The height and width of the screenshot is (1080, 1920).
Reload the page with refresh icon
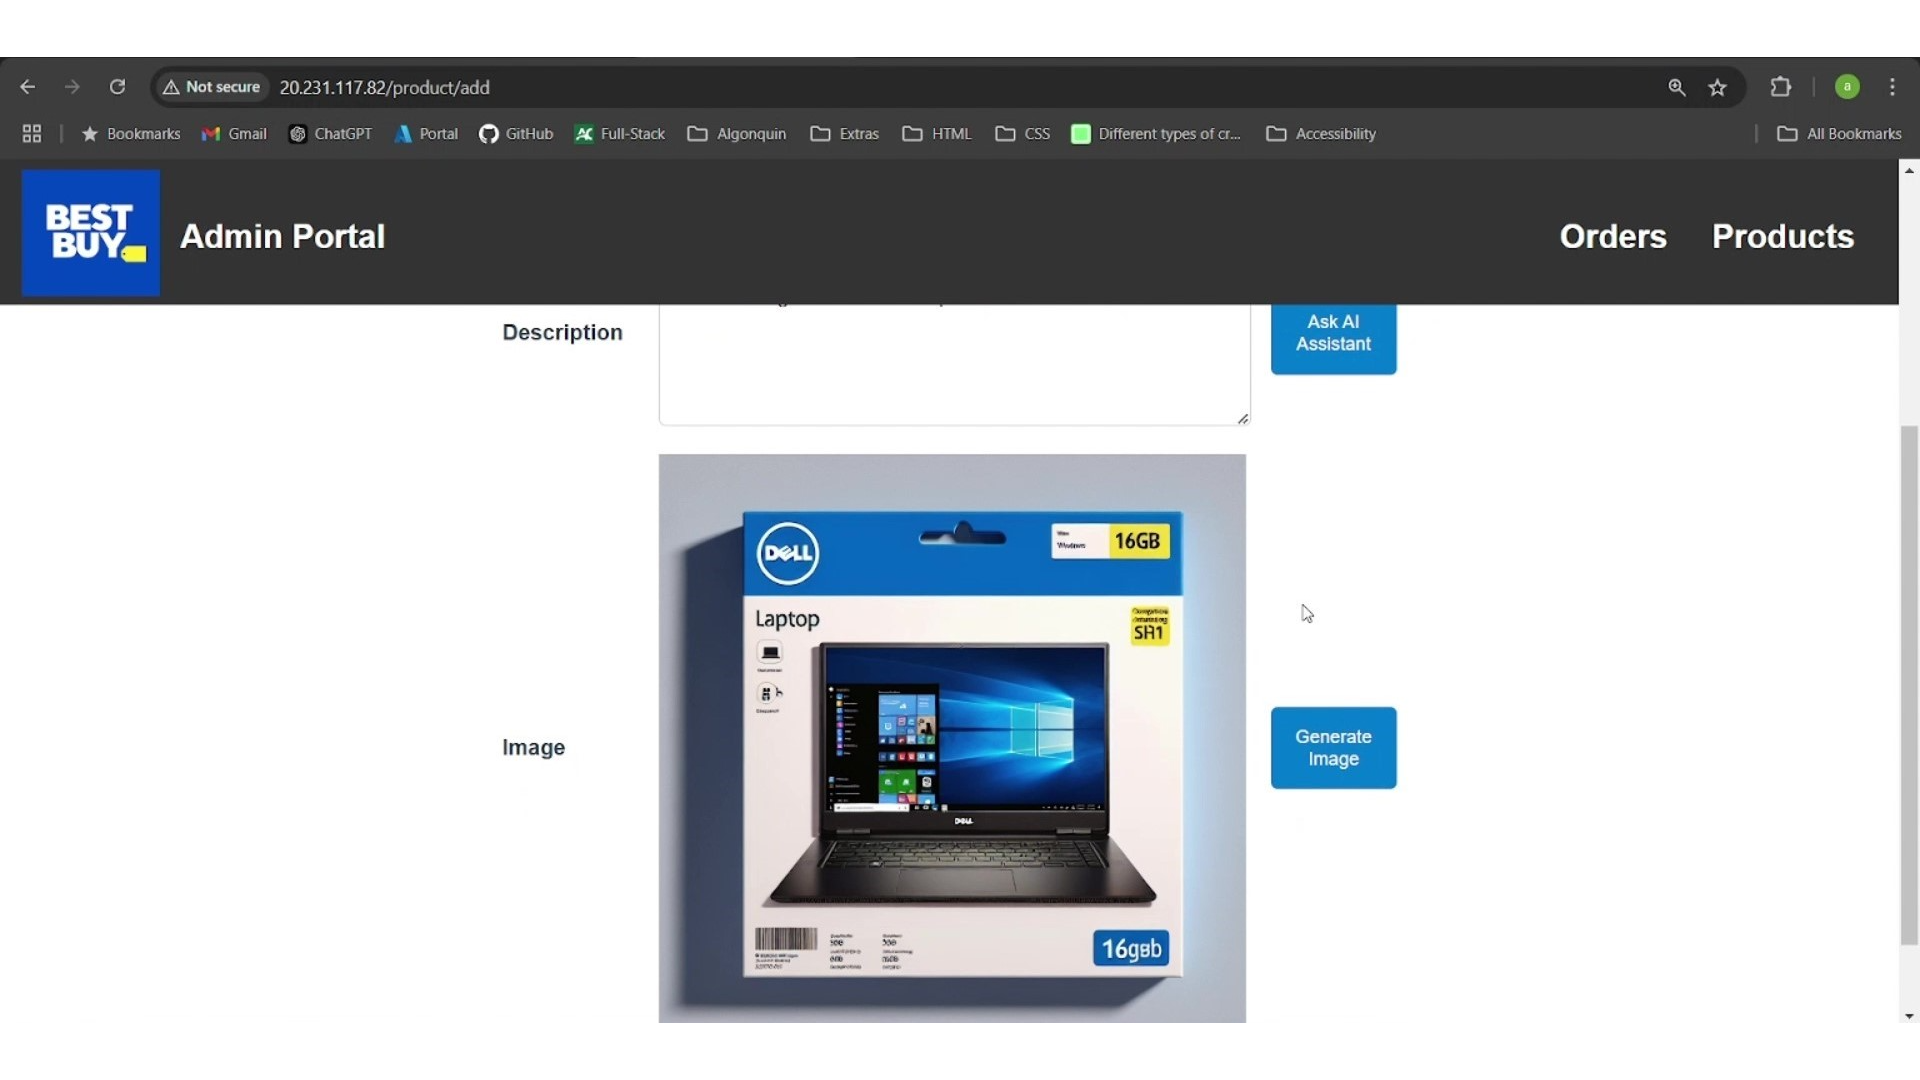pyautogui.click(x=117, y=88)
